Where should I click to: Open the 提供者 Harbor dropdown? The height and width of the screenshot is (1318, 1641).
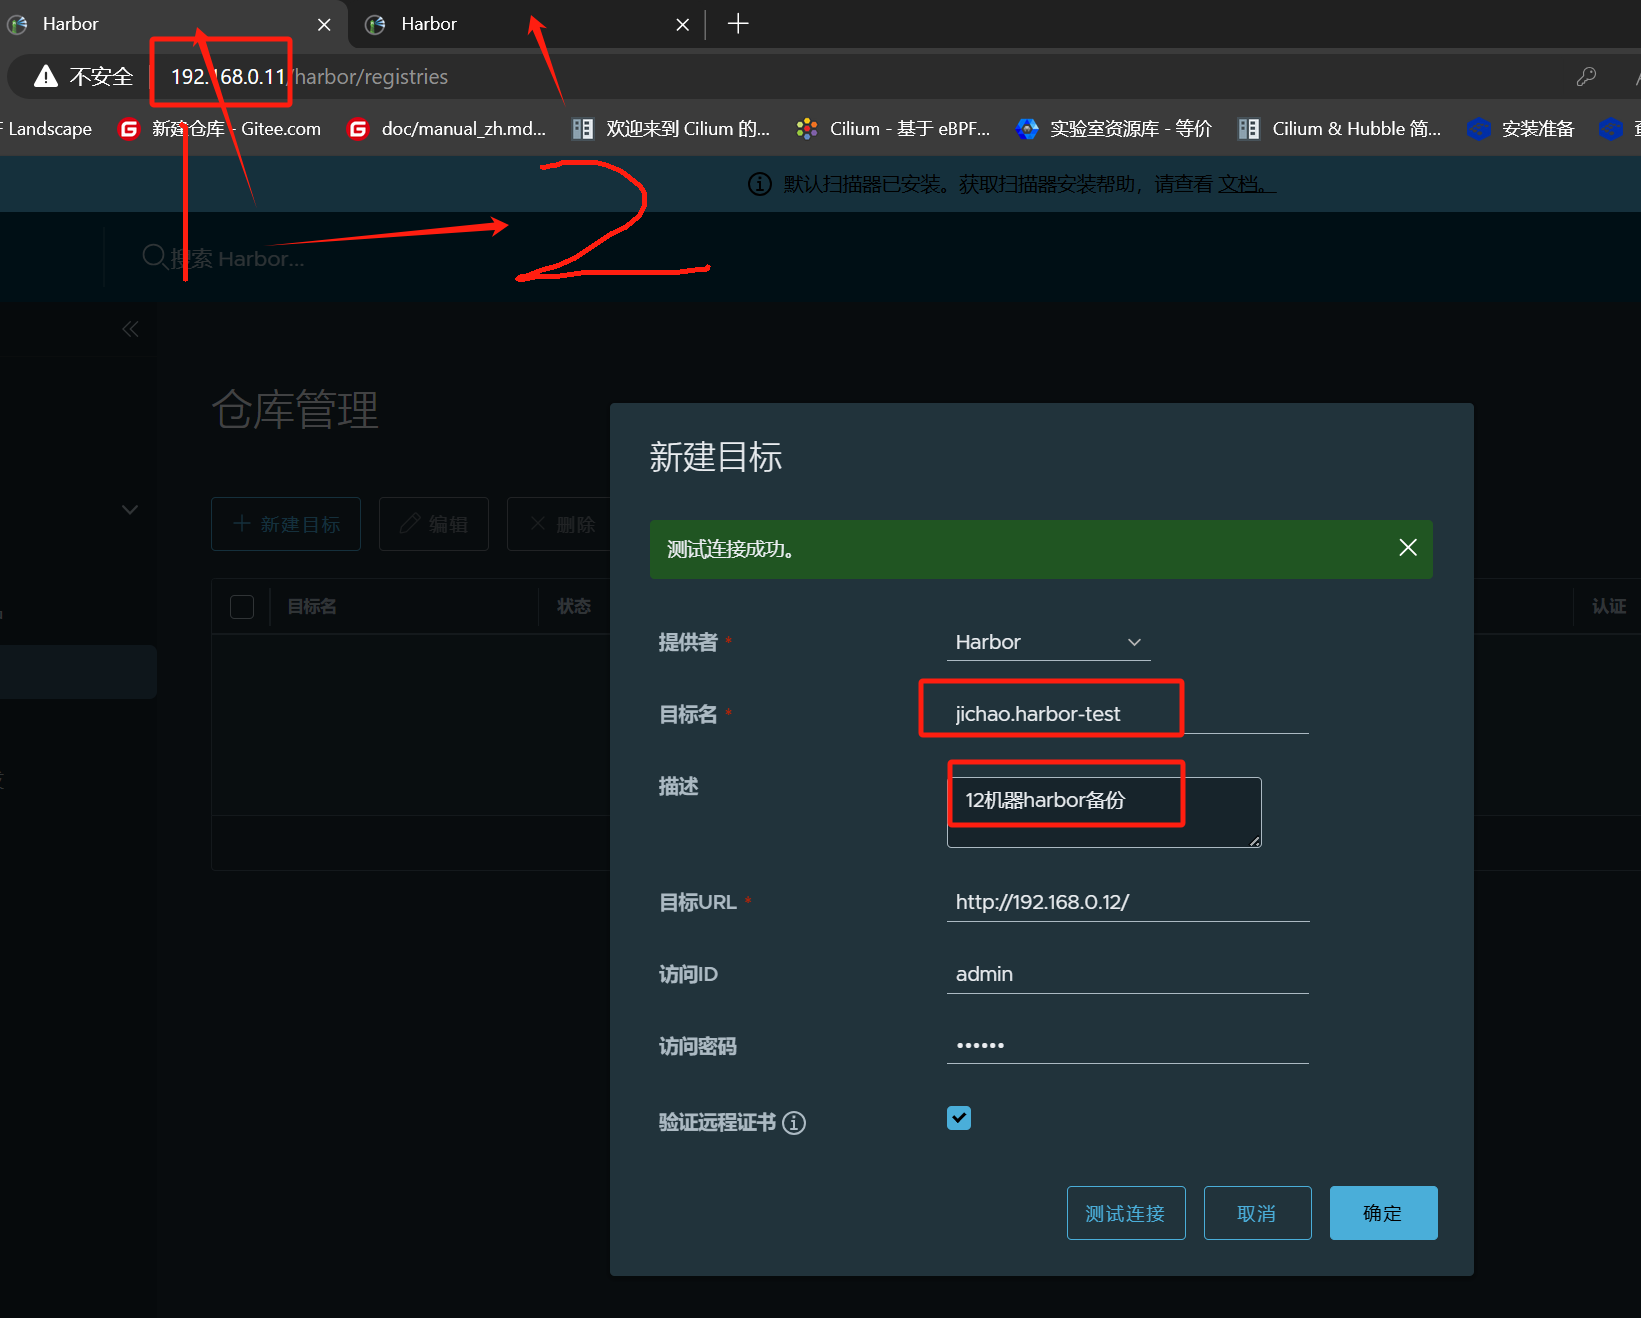[x=1048, y=642]
